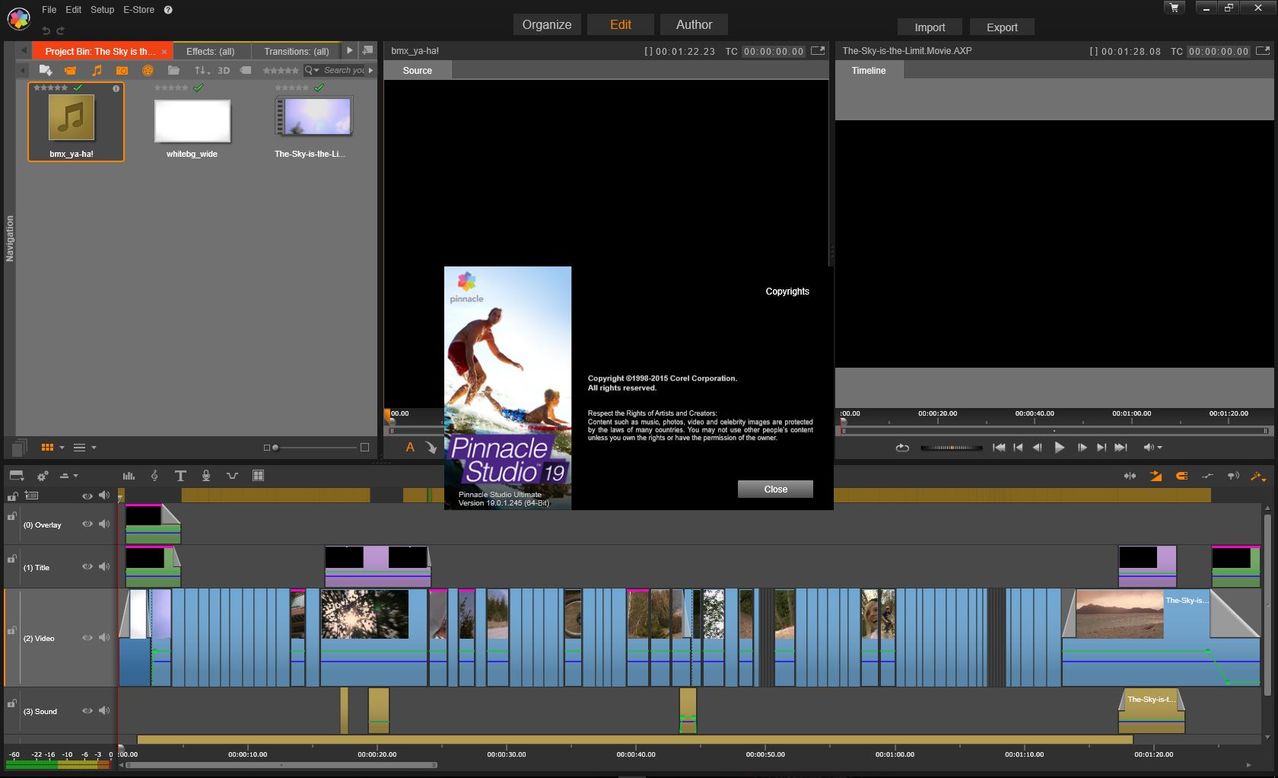
Task: Mute the (2) Video track audio
Action: pyautogui.click(x=104, y=637)
